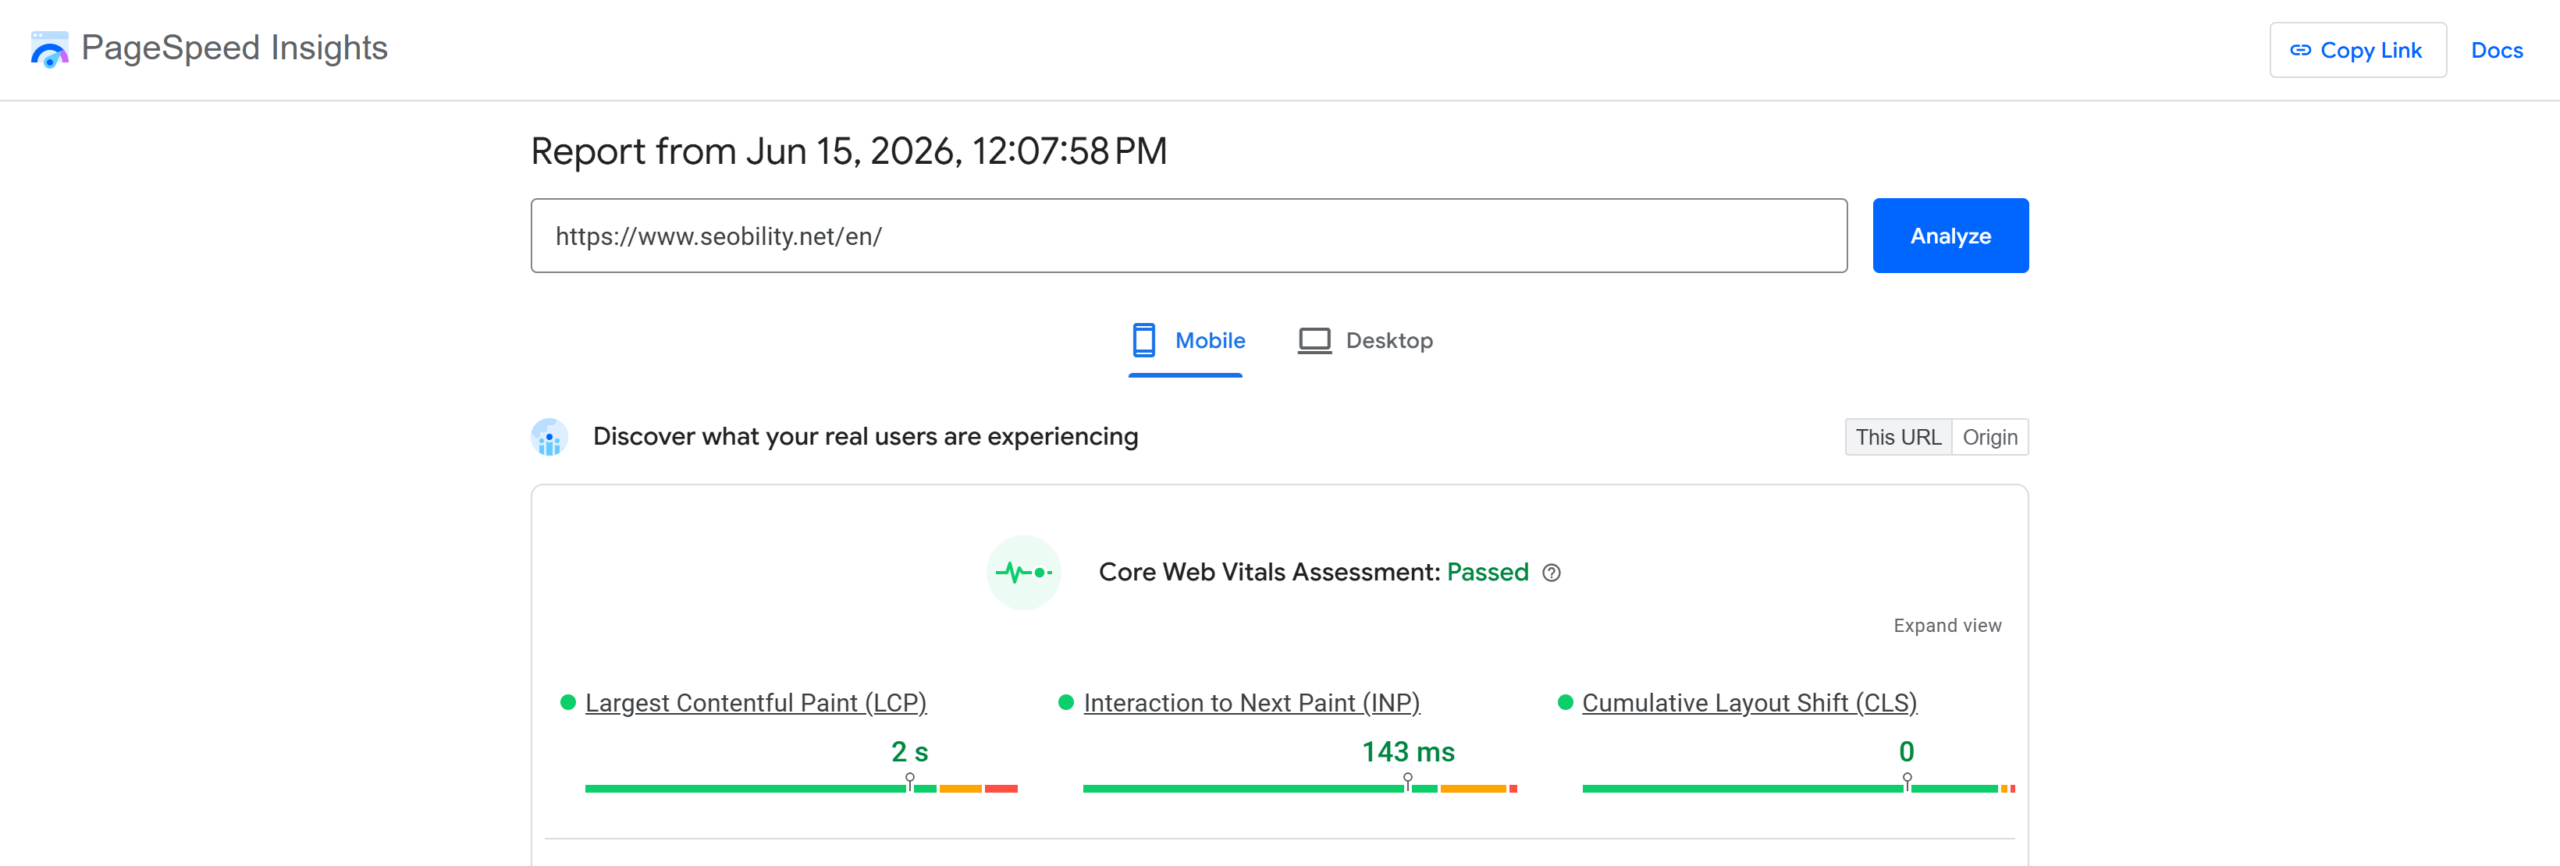Click the URL input field
2560x866 pixels.
pos(1189,235)
